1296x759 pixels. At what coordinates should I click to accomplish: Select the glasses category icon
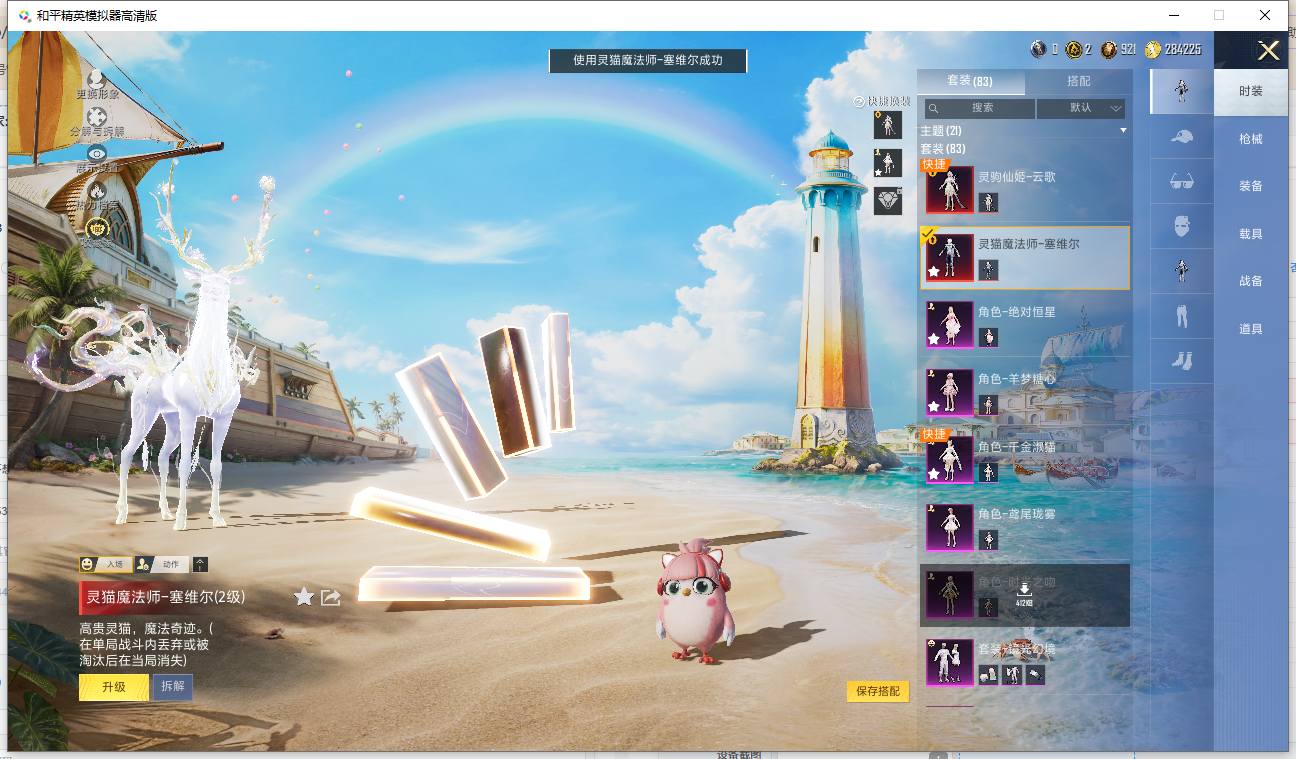click(x=1181, y=181)
